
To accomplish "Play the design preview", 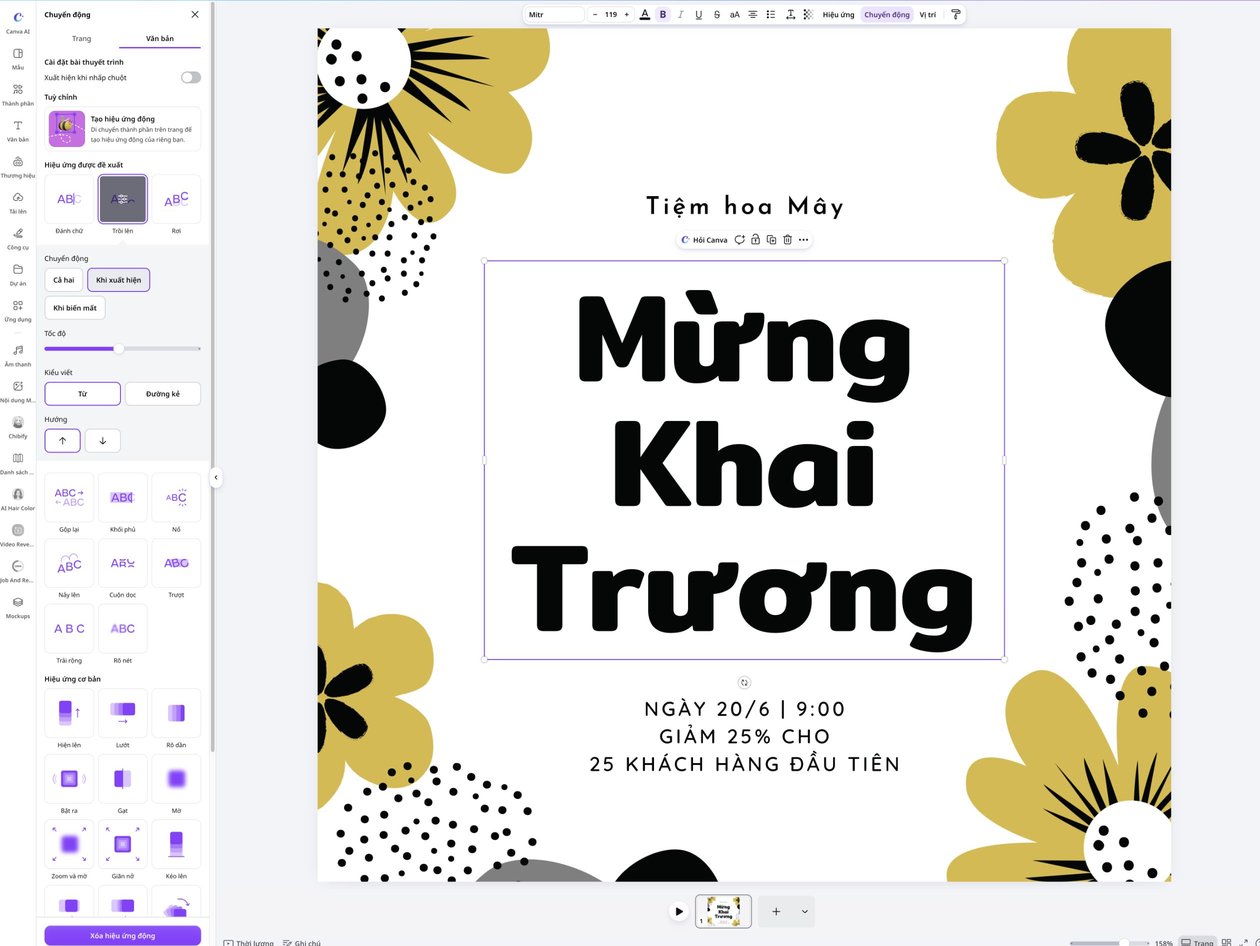I will (679, 911).
